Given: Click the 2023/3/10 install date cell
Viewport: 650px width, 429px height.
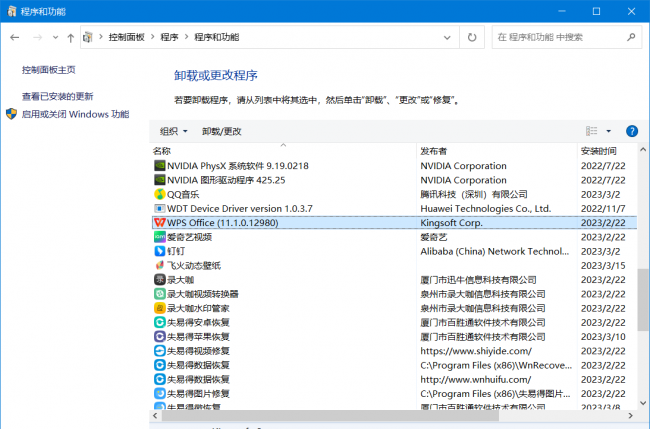Looking at the screenshot, I should (603, 337).
